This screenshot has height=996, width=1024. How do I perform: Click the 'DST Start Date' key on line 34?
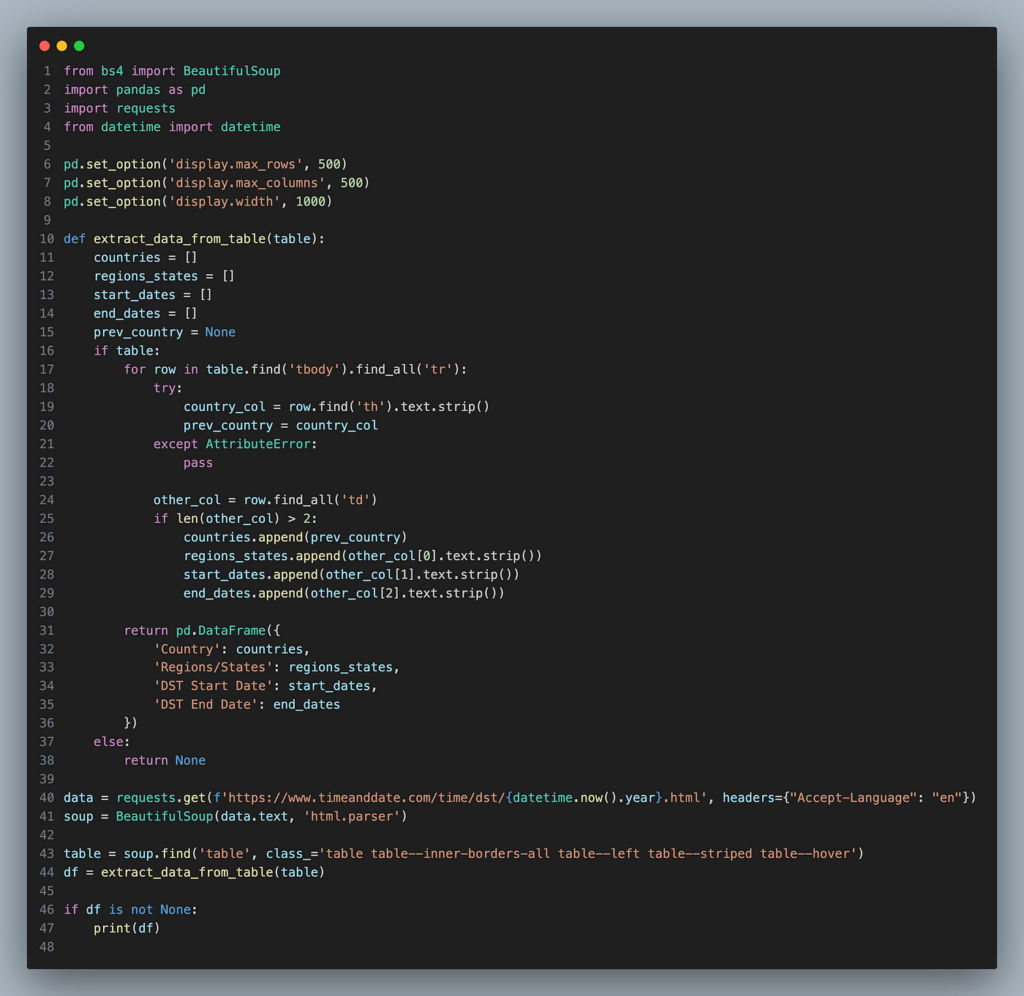pyautogui.click(x=214, y=686)
